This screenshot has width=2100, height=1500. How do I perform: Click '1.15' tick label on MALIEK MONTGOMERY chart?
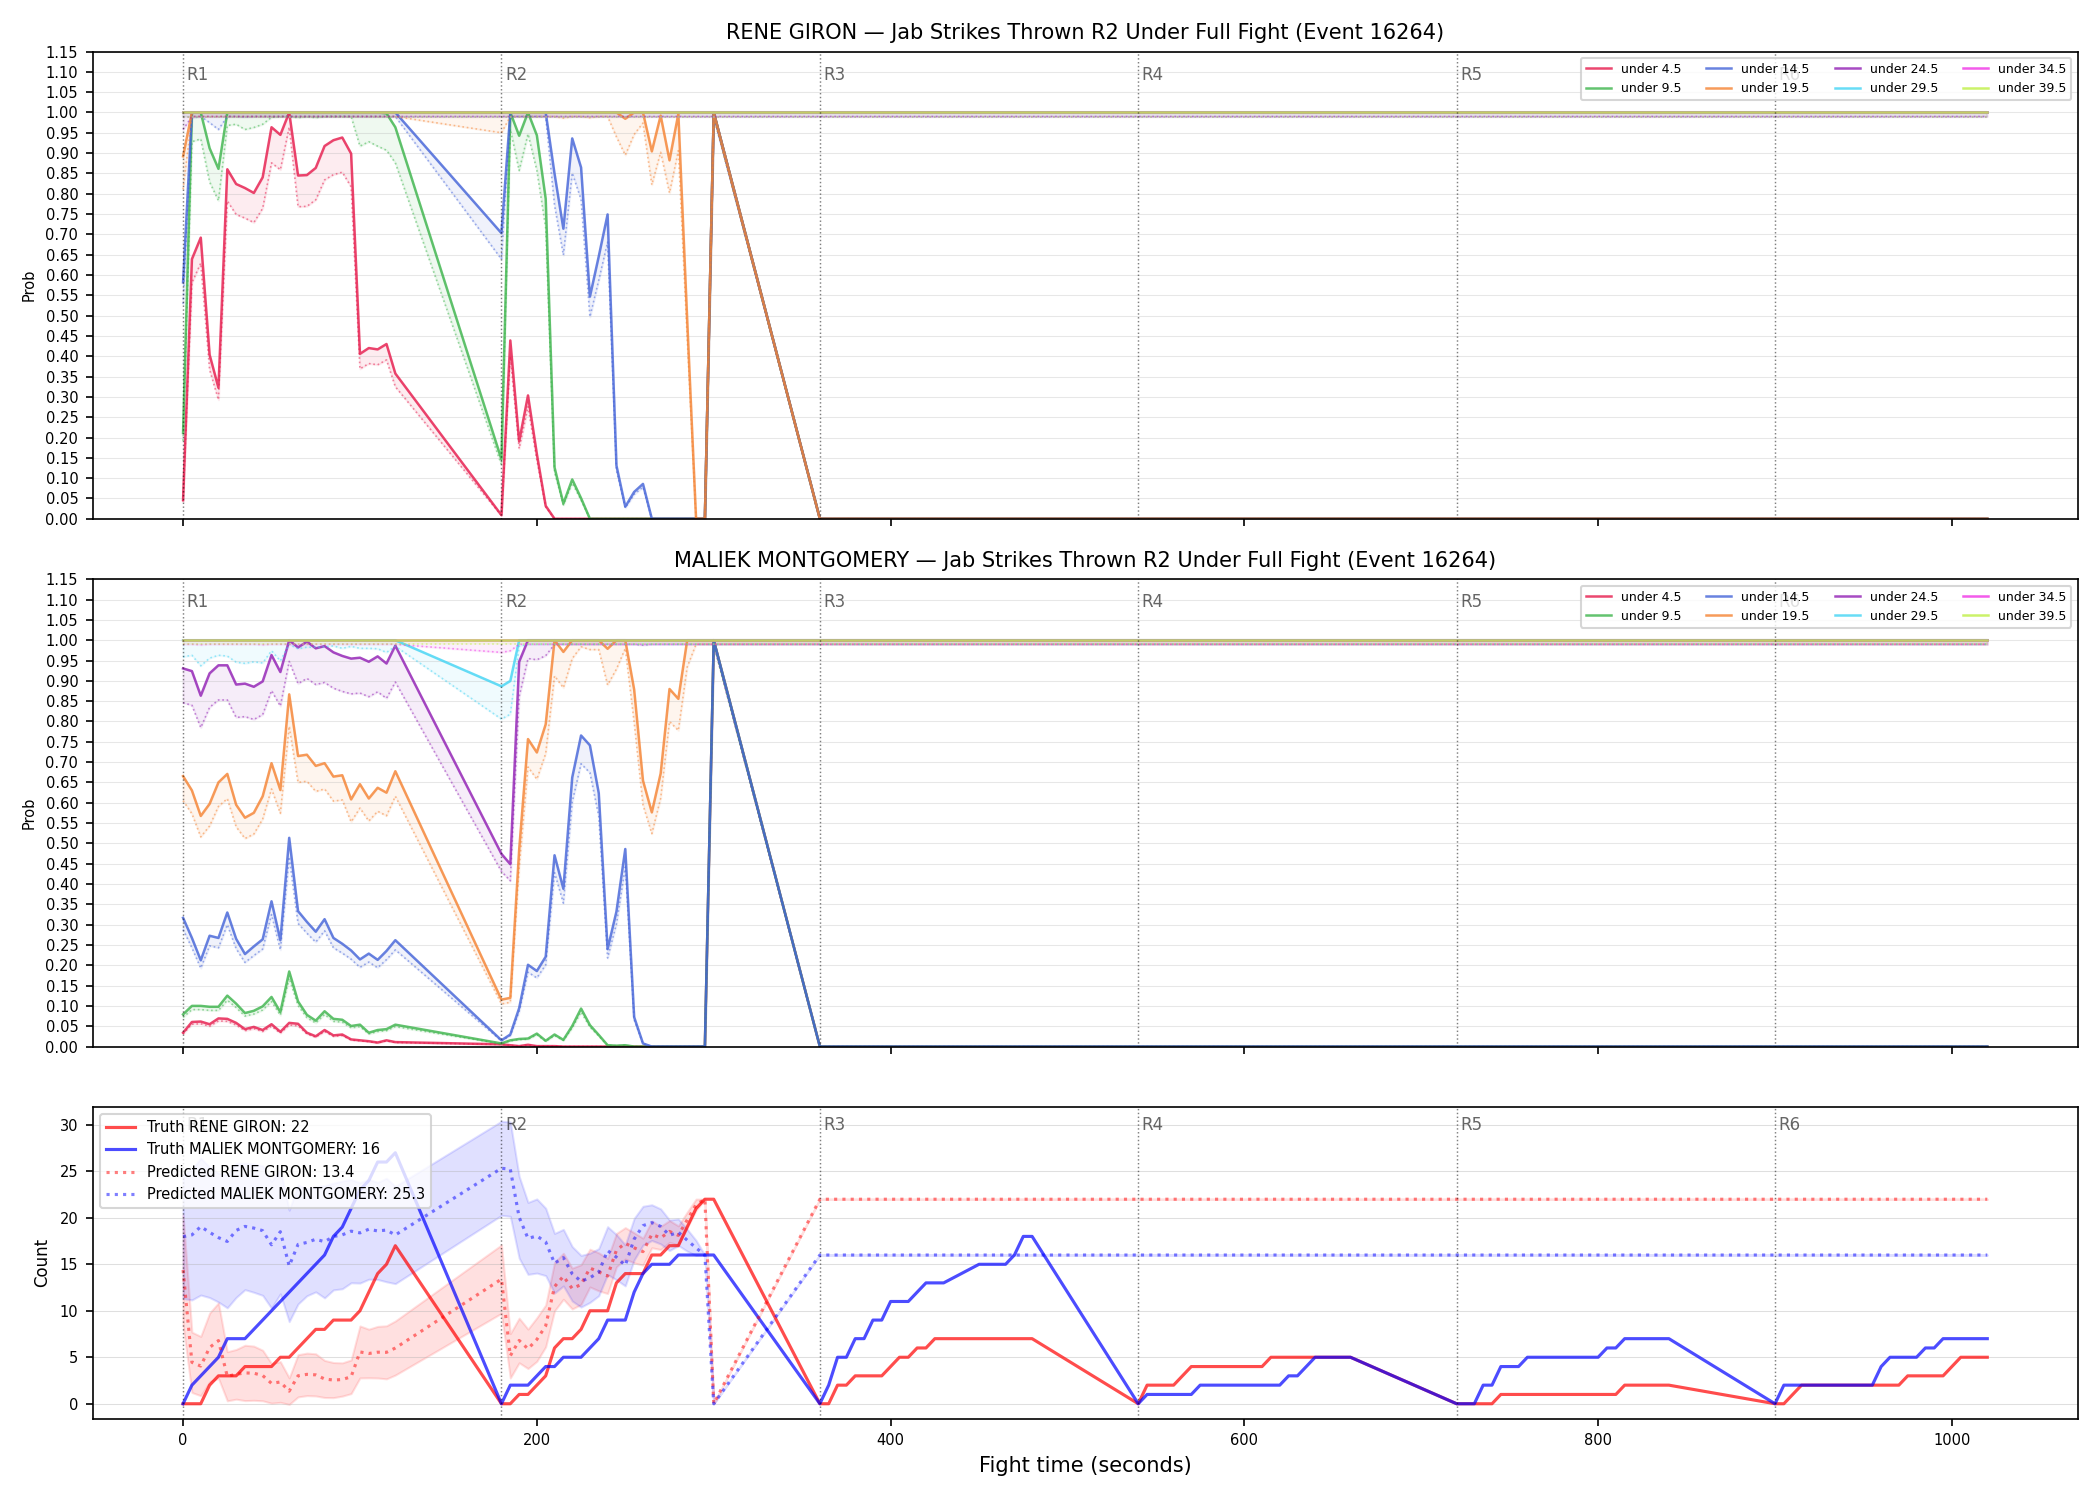click(x=62, y=579)
